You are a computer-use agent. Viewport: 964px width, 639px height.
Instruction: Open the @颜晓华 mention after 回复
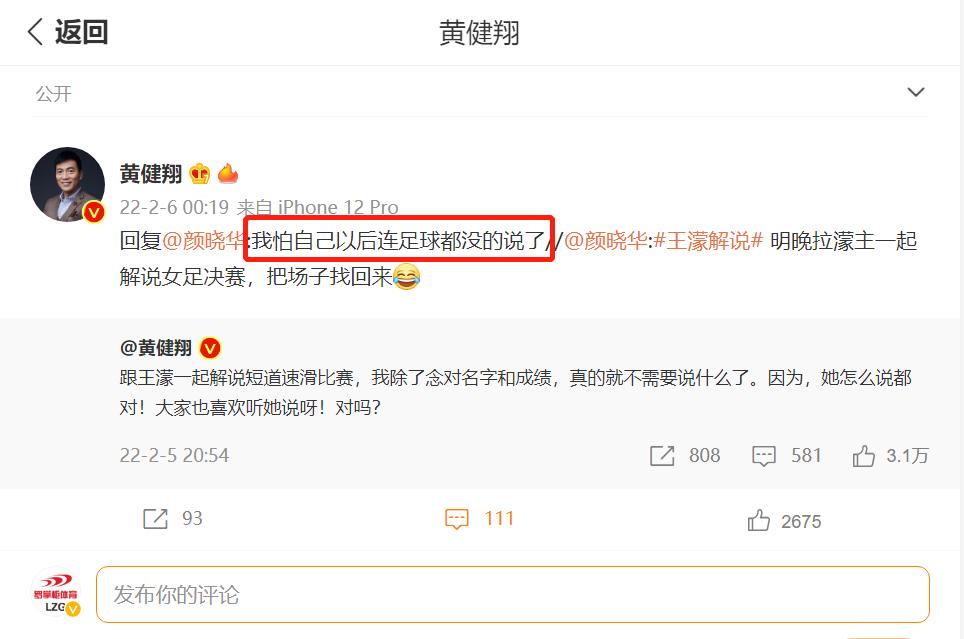click(x=203, y=240)
